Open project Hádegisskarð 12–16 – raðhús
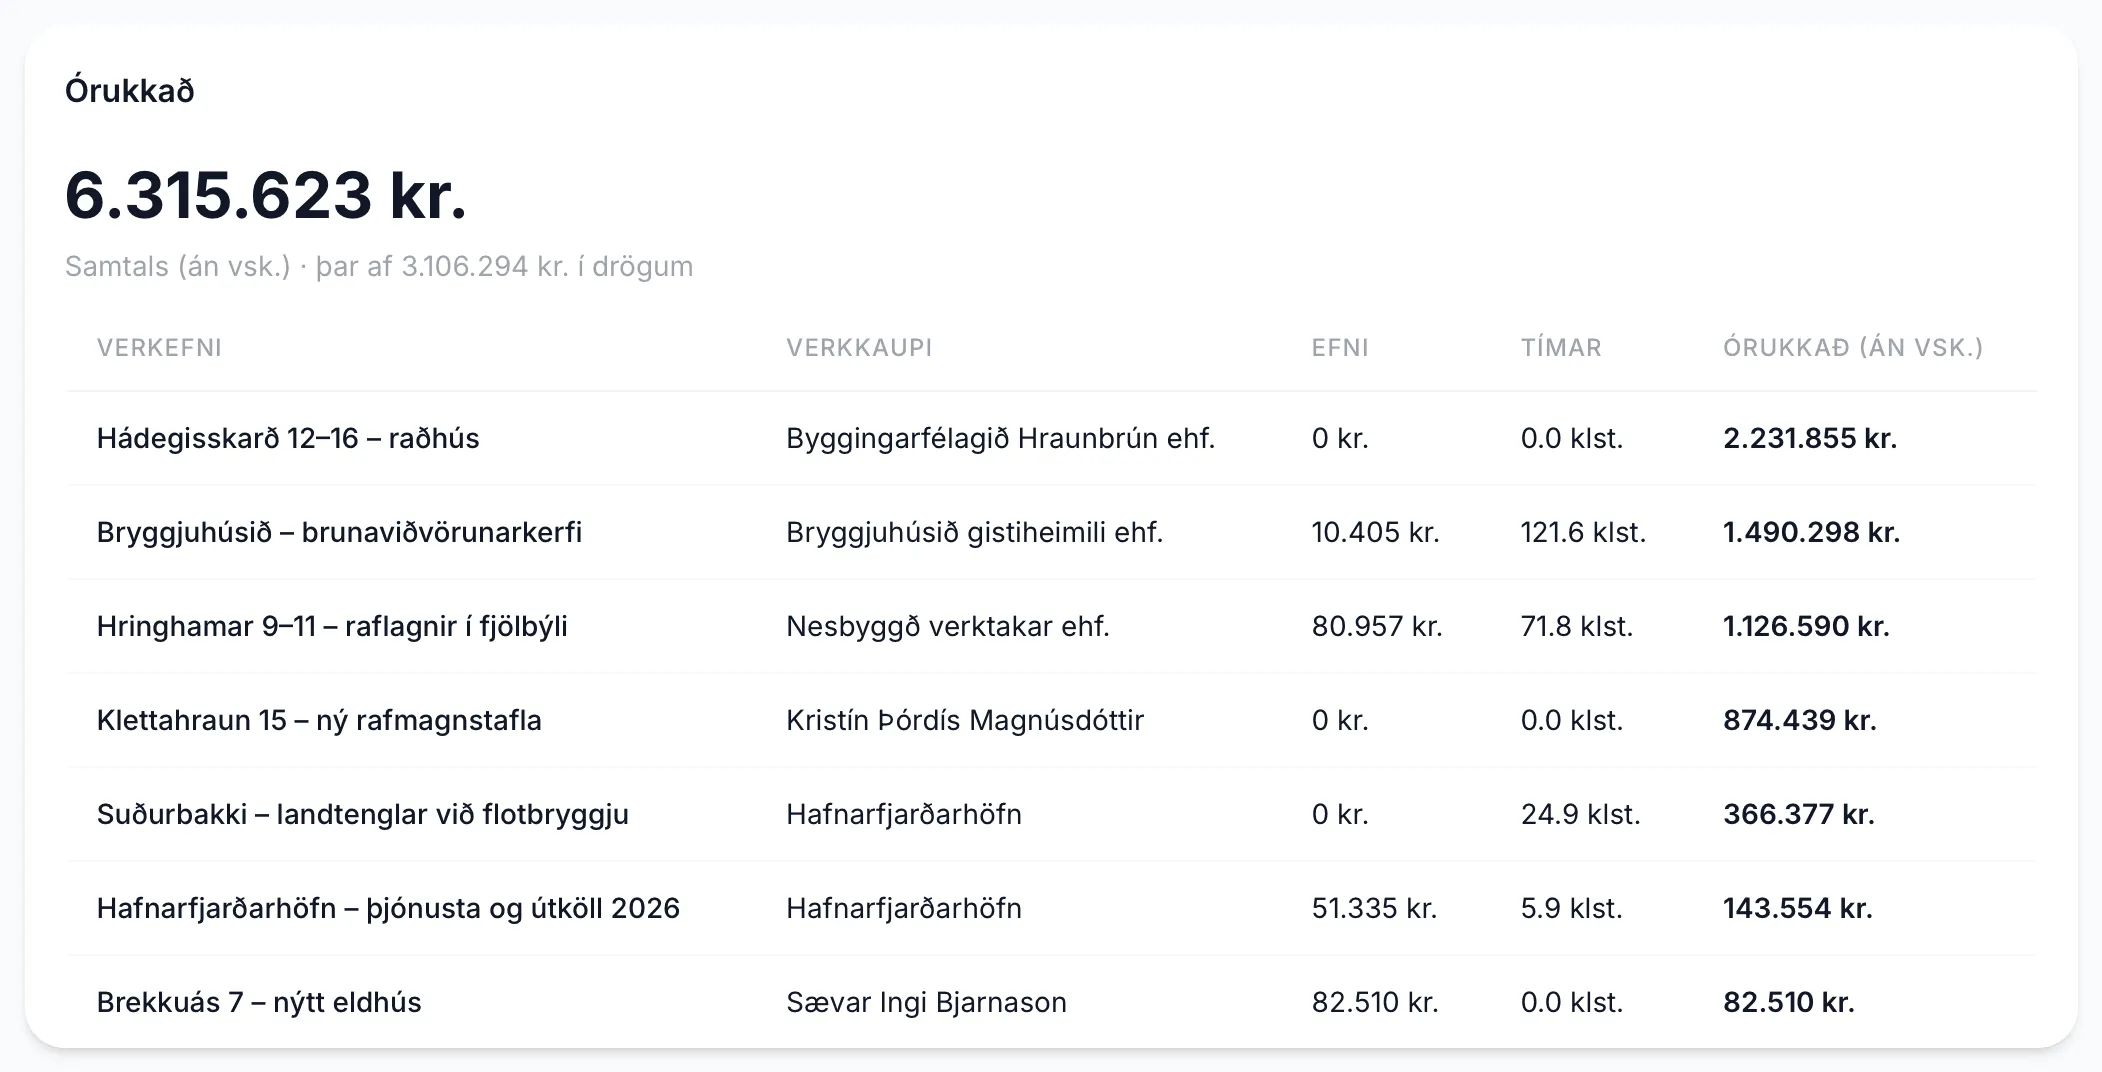Screen dimensions: 2102x1072 click(288, 438)
